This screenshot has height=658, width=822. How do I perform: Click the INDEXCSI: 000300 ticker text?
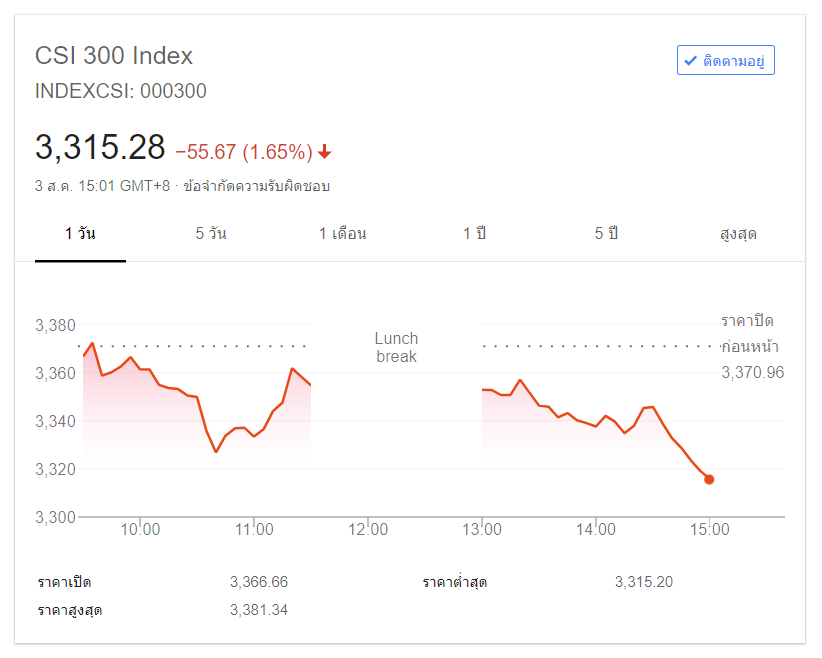click(x=121, y=91)
